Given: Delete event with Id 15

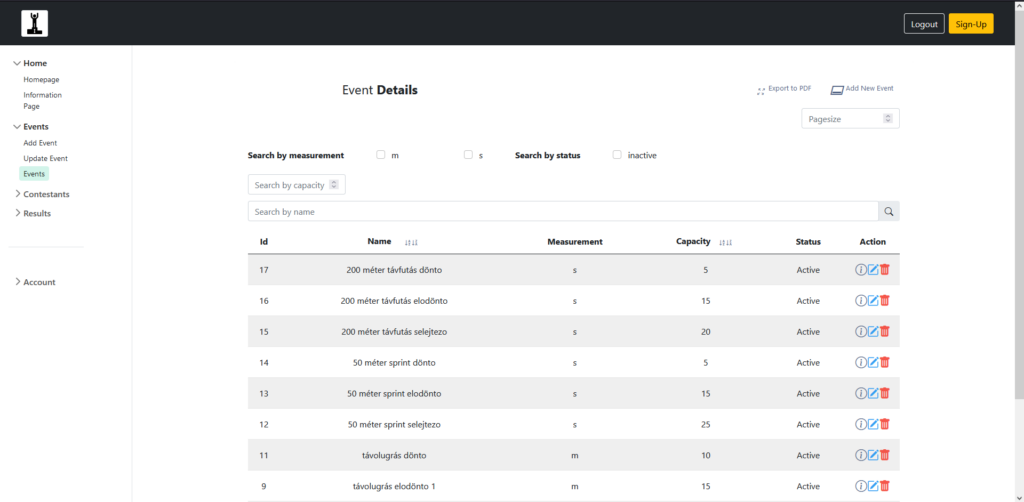Looking at the screenshot, I should click(885, 332).
